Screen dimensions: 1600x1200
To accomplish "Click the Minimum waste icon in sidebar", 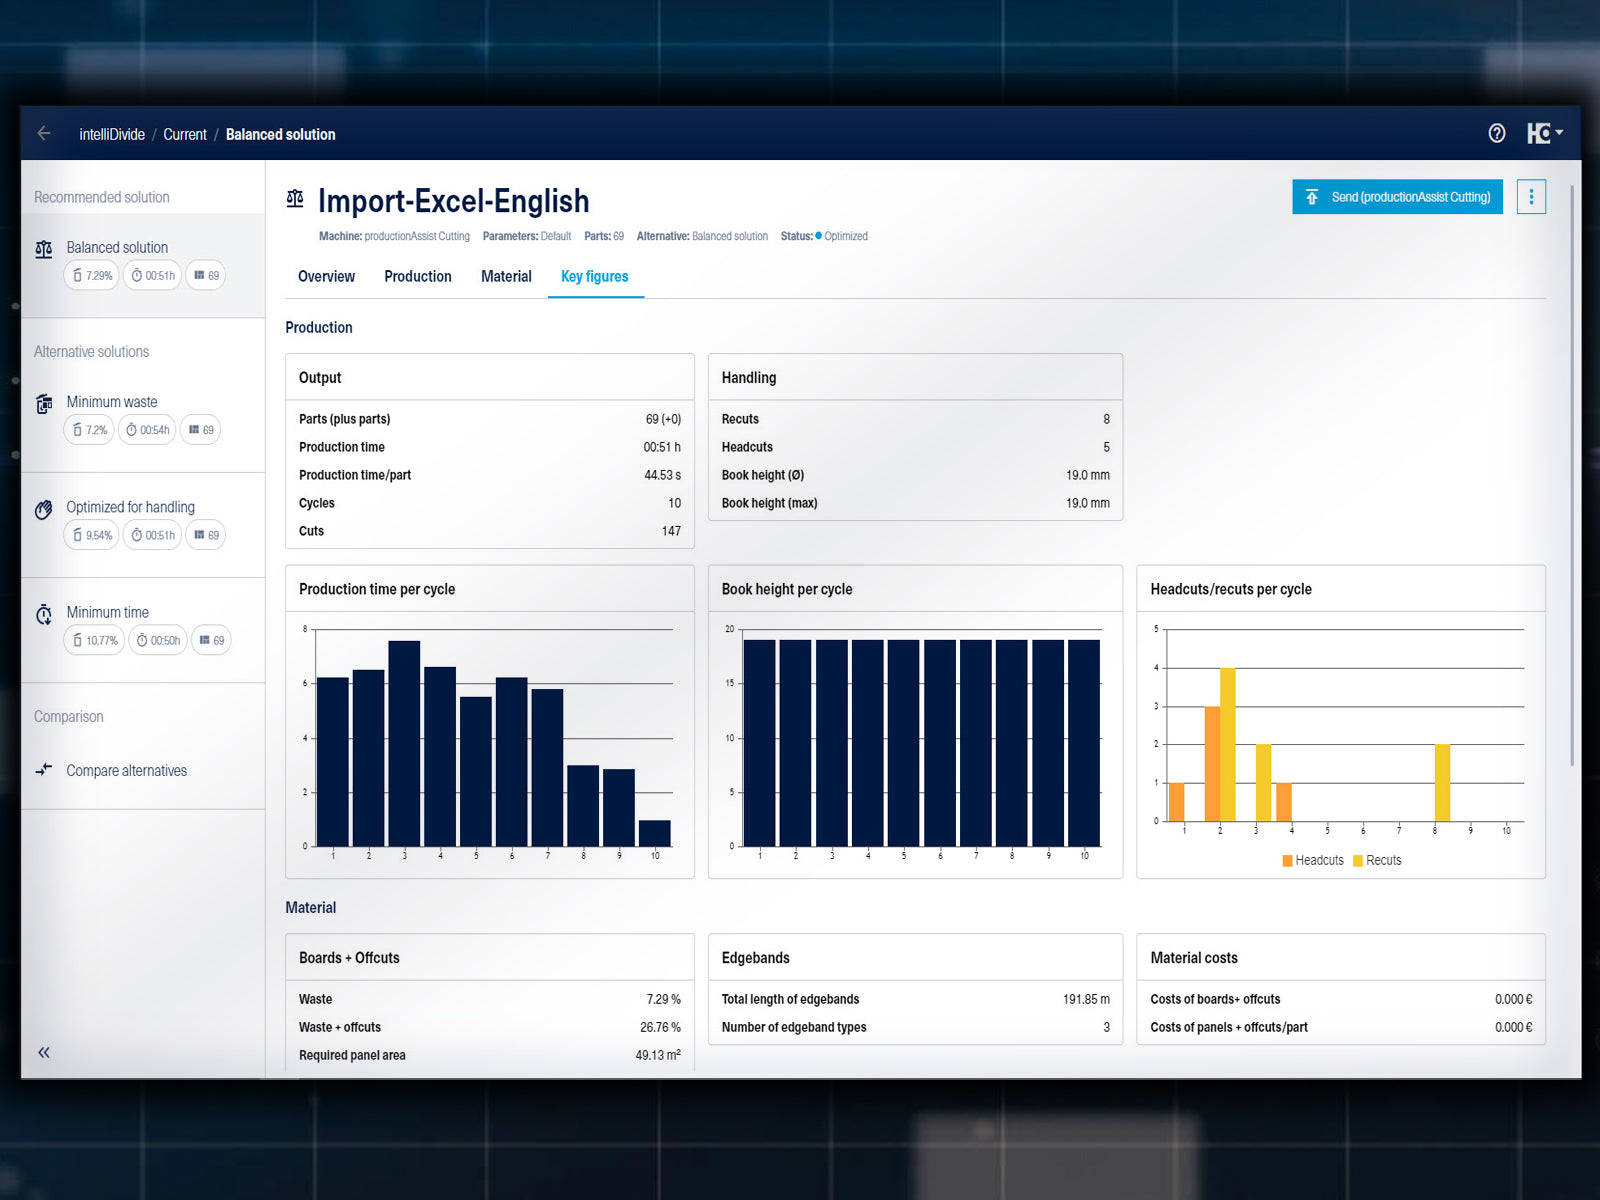I will [44, 404].
